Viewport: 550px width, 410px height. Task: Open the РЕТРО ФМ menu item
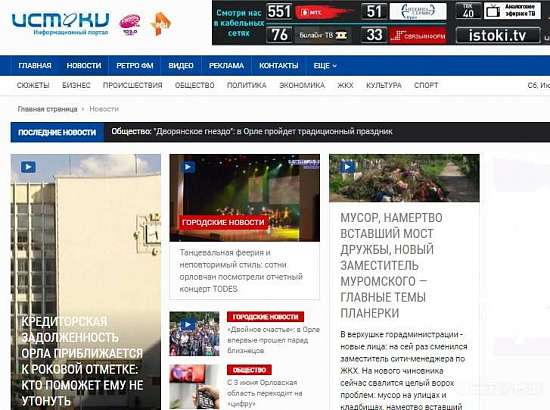pos(135,66)
